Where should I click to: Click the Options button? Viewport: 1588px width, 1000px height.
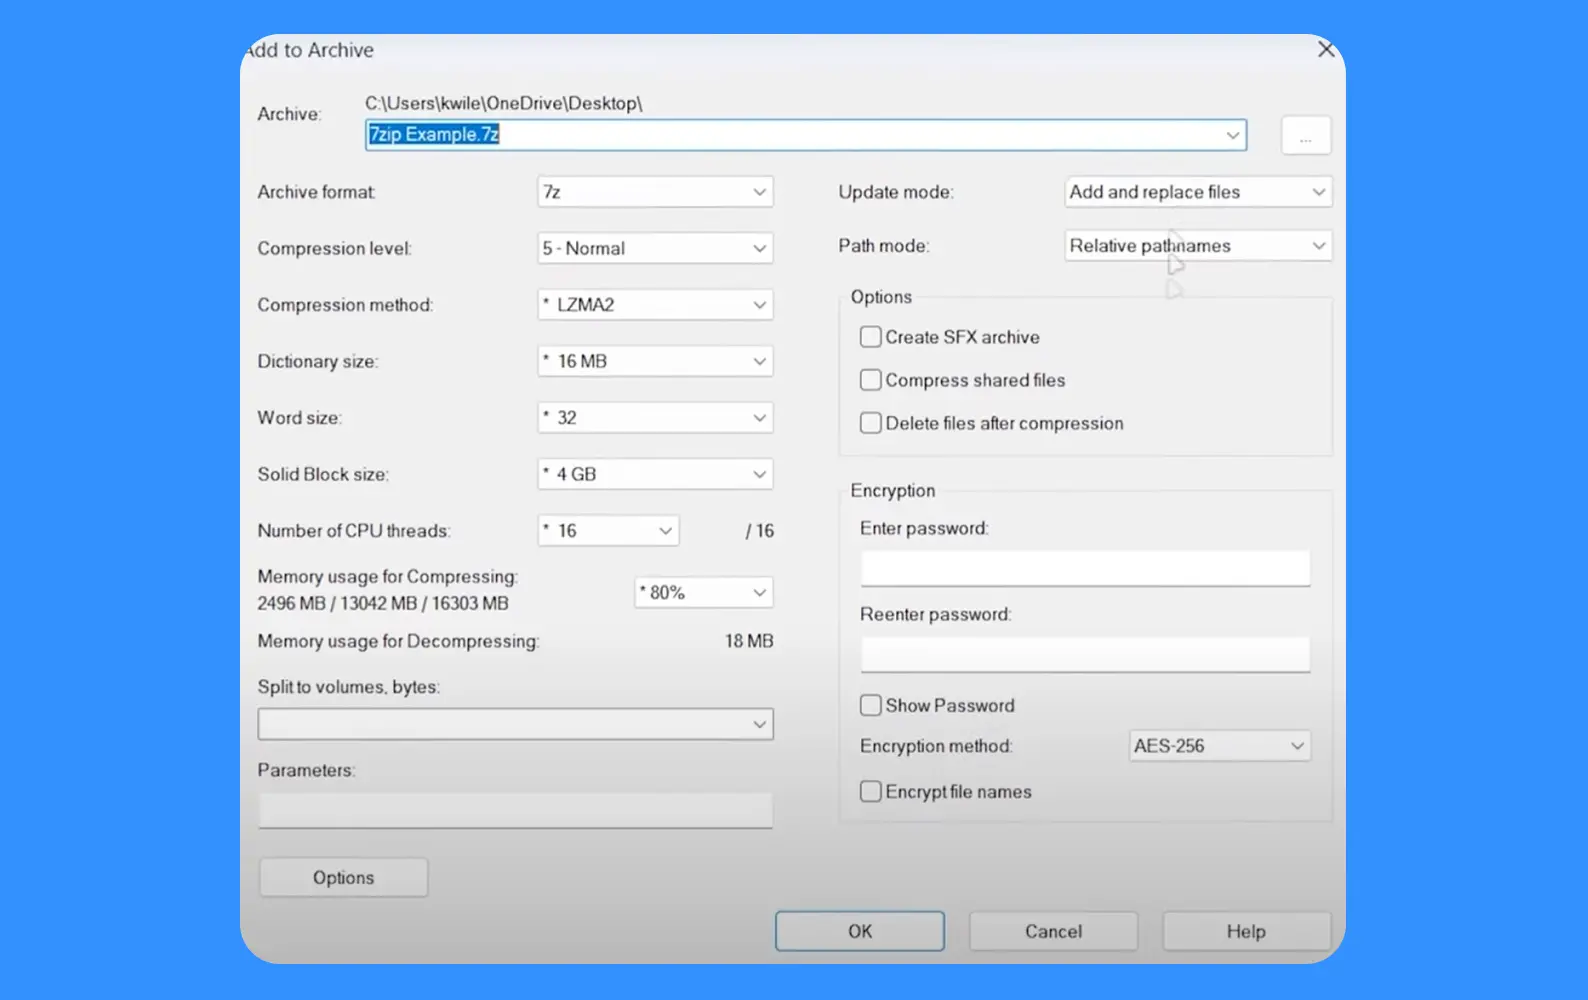(343, 877)
